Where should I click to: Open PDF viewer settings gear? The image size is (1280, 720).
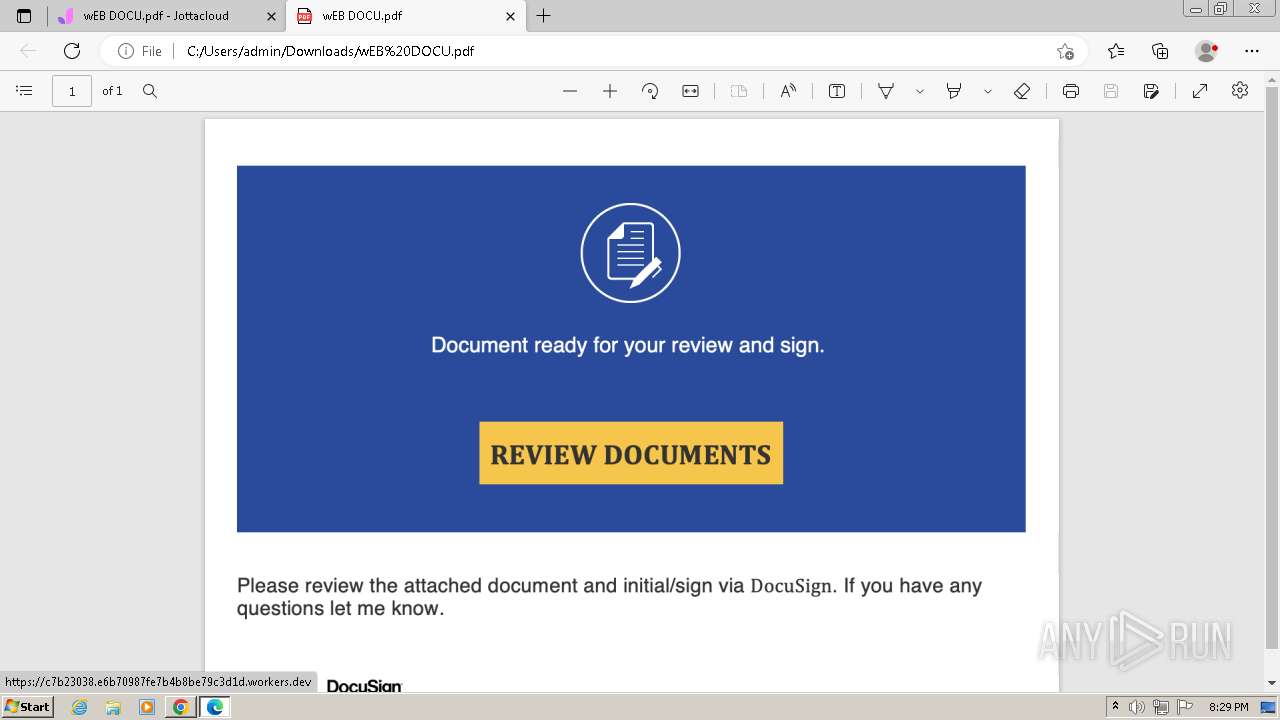click(1240, 90)
